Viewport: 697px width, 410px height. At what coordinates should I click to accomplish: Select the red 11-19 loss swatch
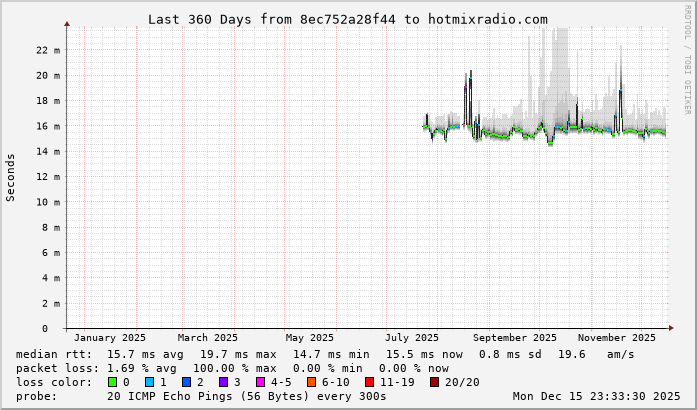(x=369, y=382)
